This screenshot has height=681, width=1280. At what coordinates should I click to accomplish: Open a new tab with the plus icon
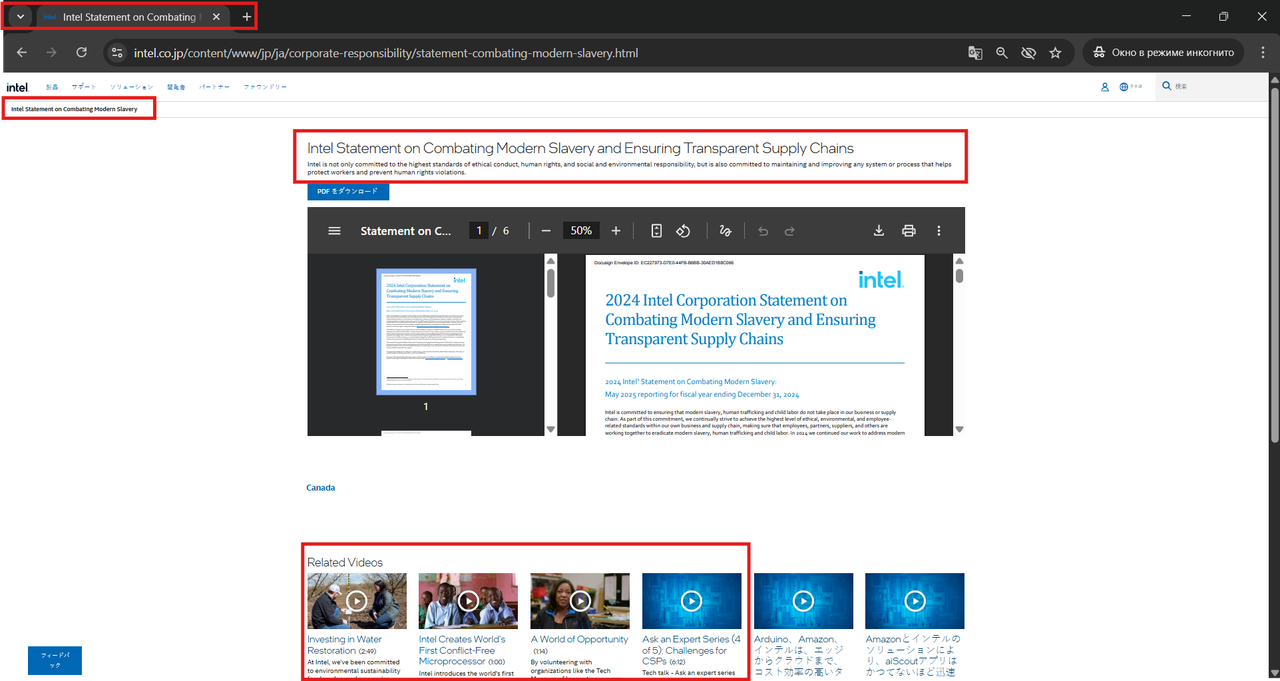click(x=247, y=17)
